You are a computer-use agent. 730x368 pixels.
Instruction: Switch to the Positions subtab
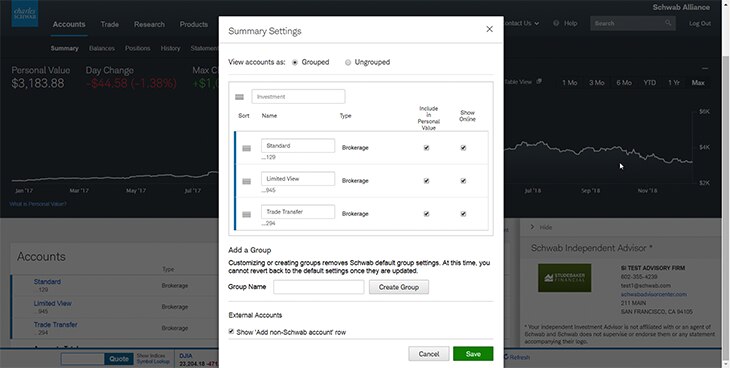pos(137,48)
